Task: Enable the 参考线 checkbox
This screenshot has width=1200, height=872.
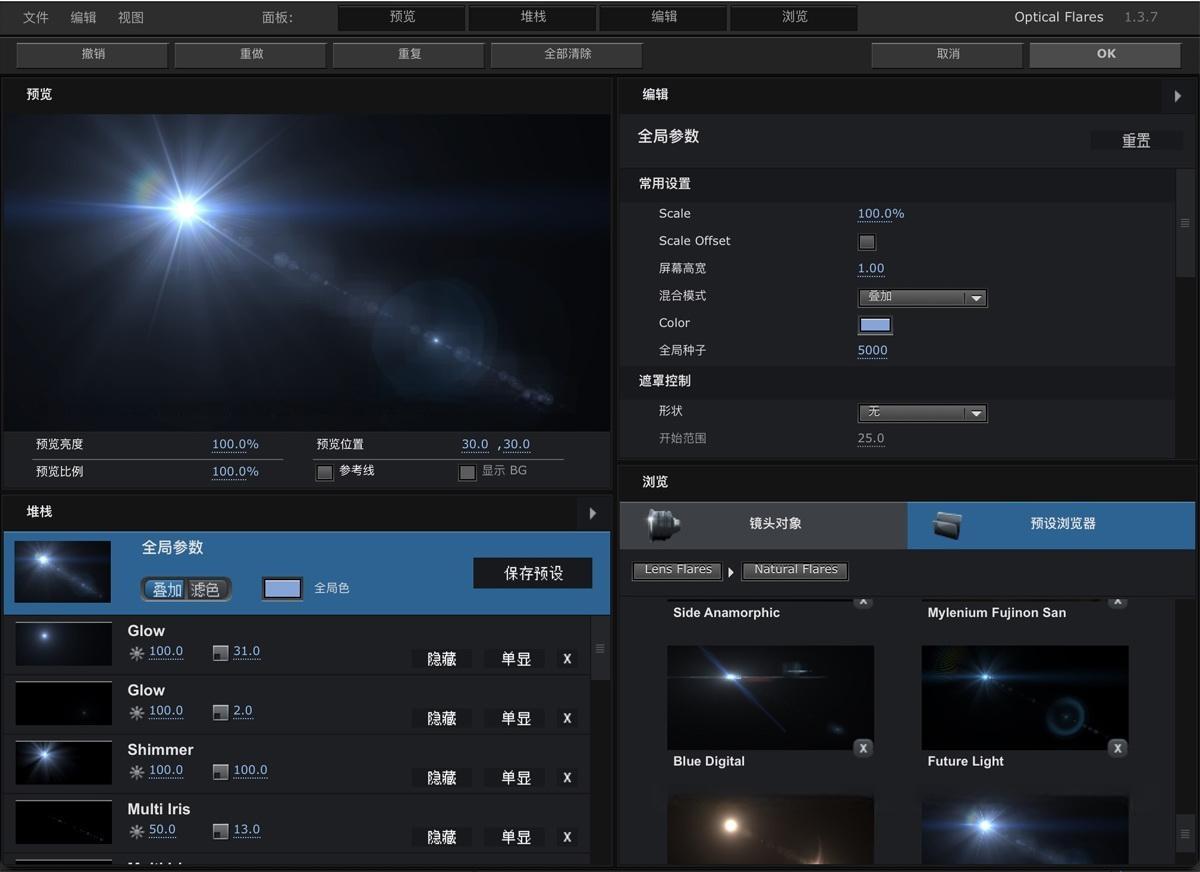Action: (x=325, y=472)
